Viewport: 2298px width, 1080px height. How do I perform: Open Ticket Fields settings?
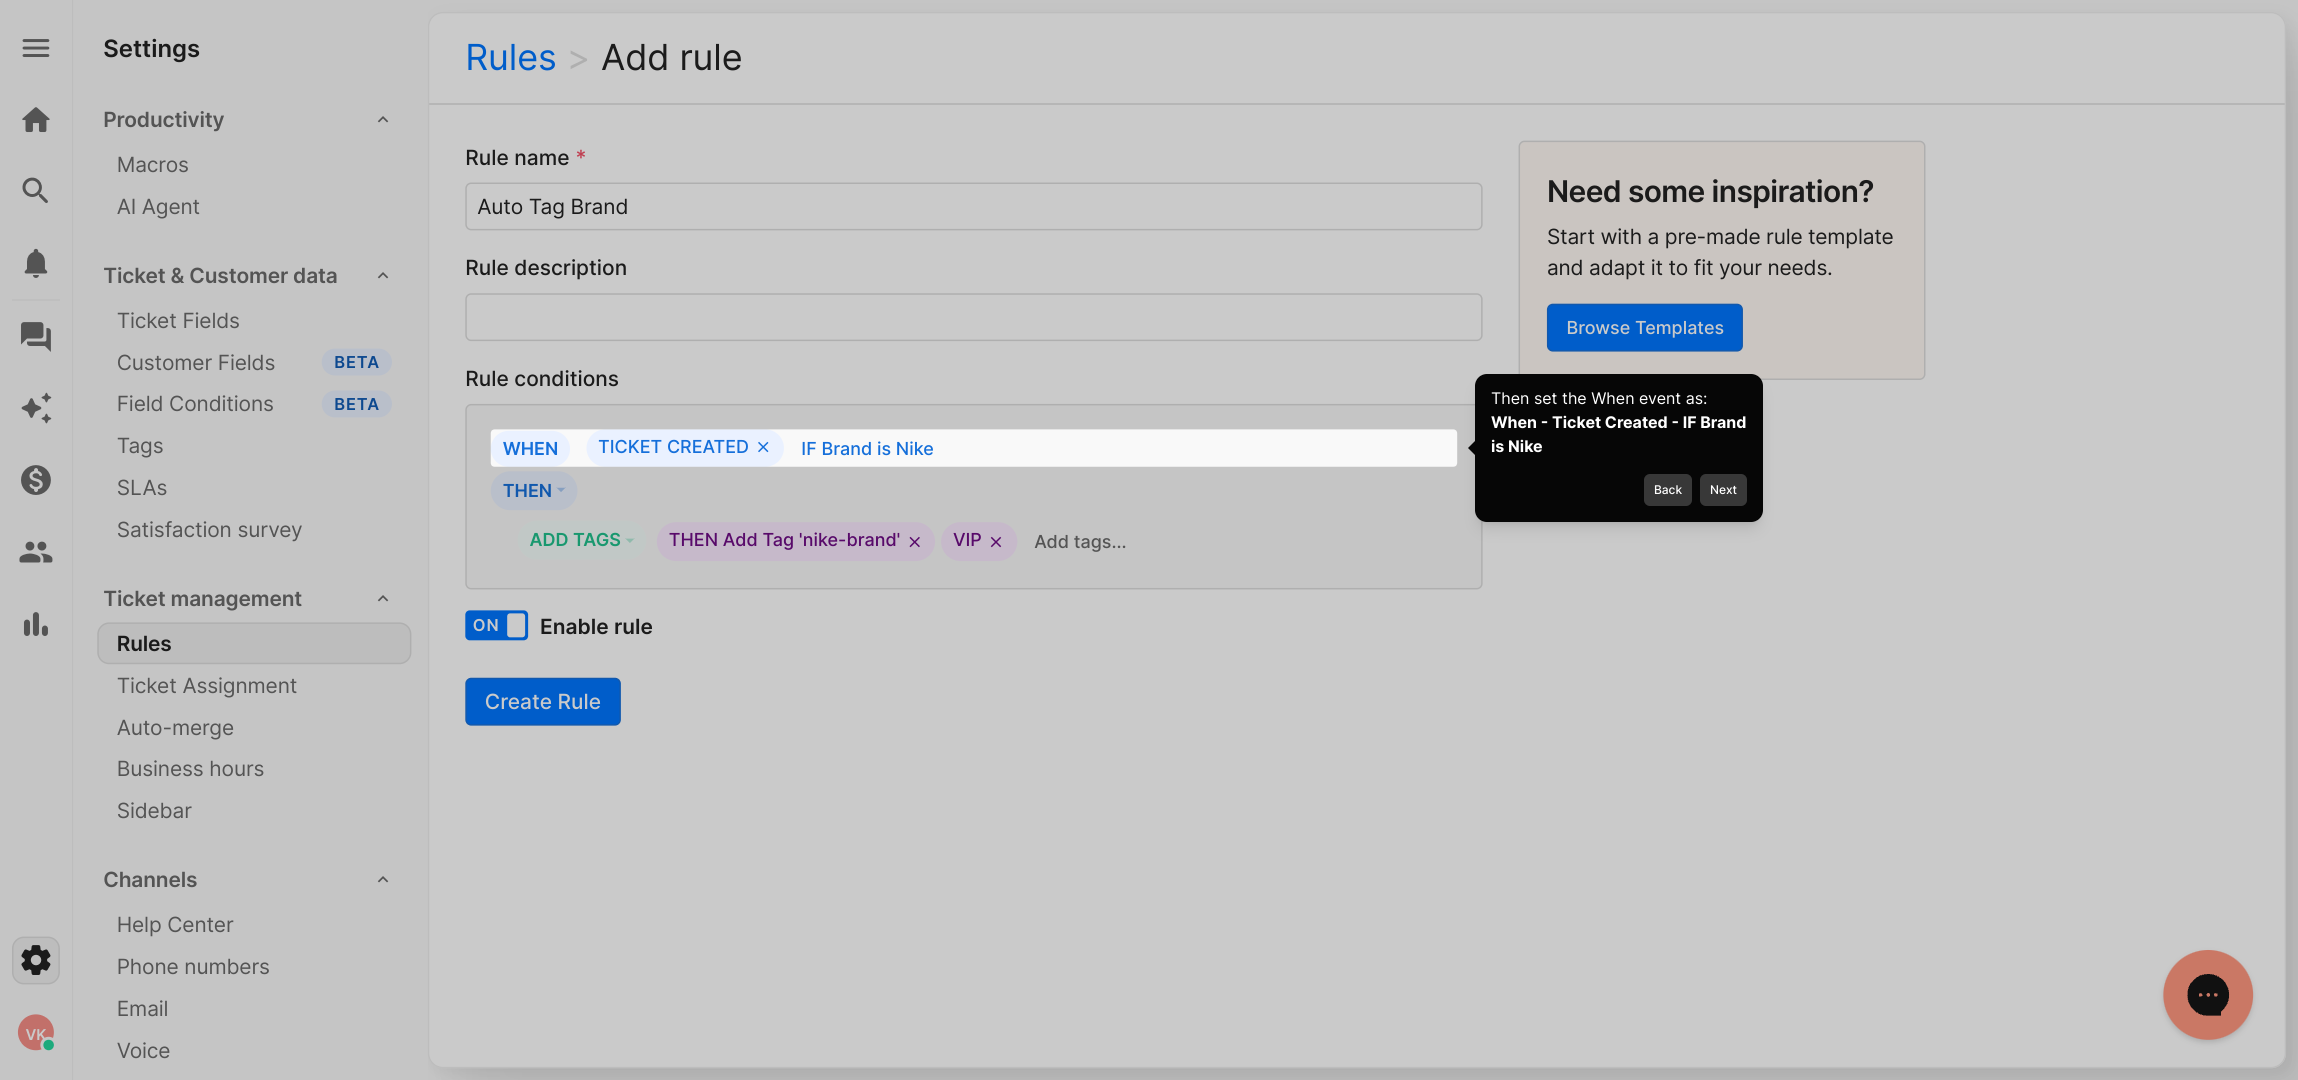pyautogui.click(x=178, y=321)
